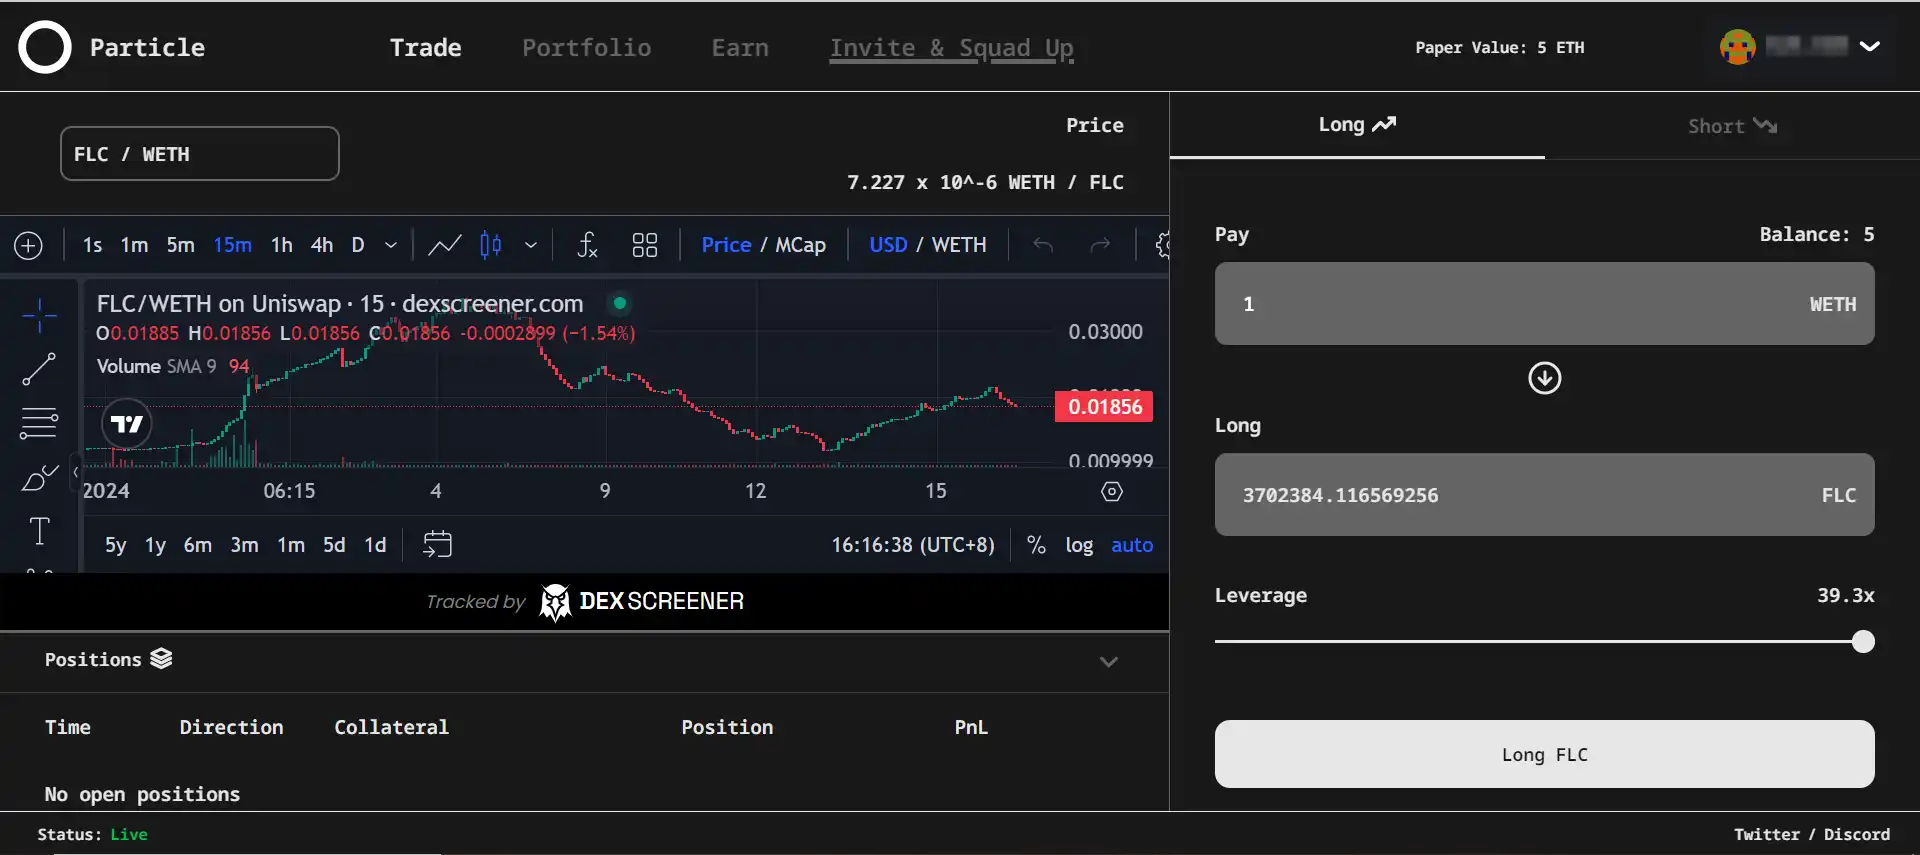
Task: Set chart range to 5d
Action: tap(334, 545)
